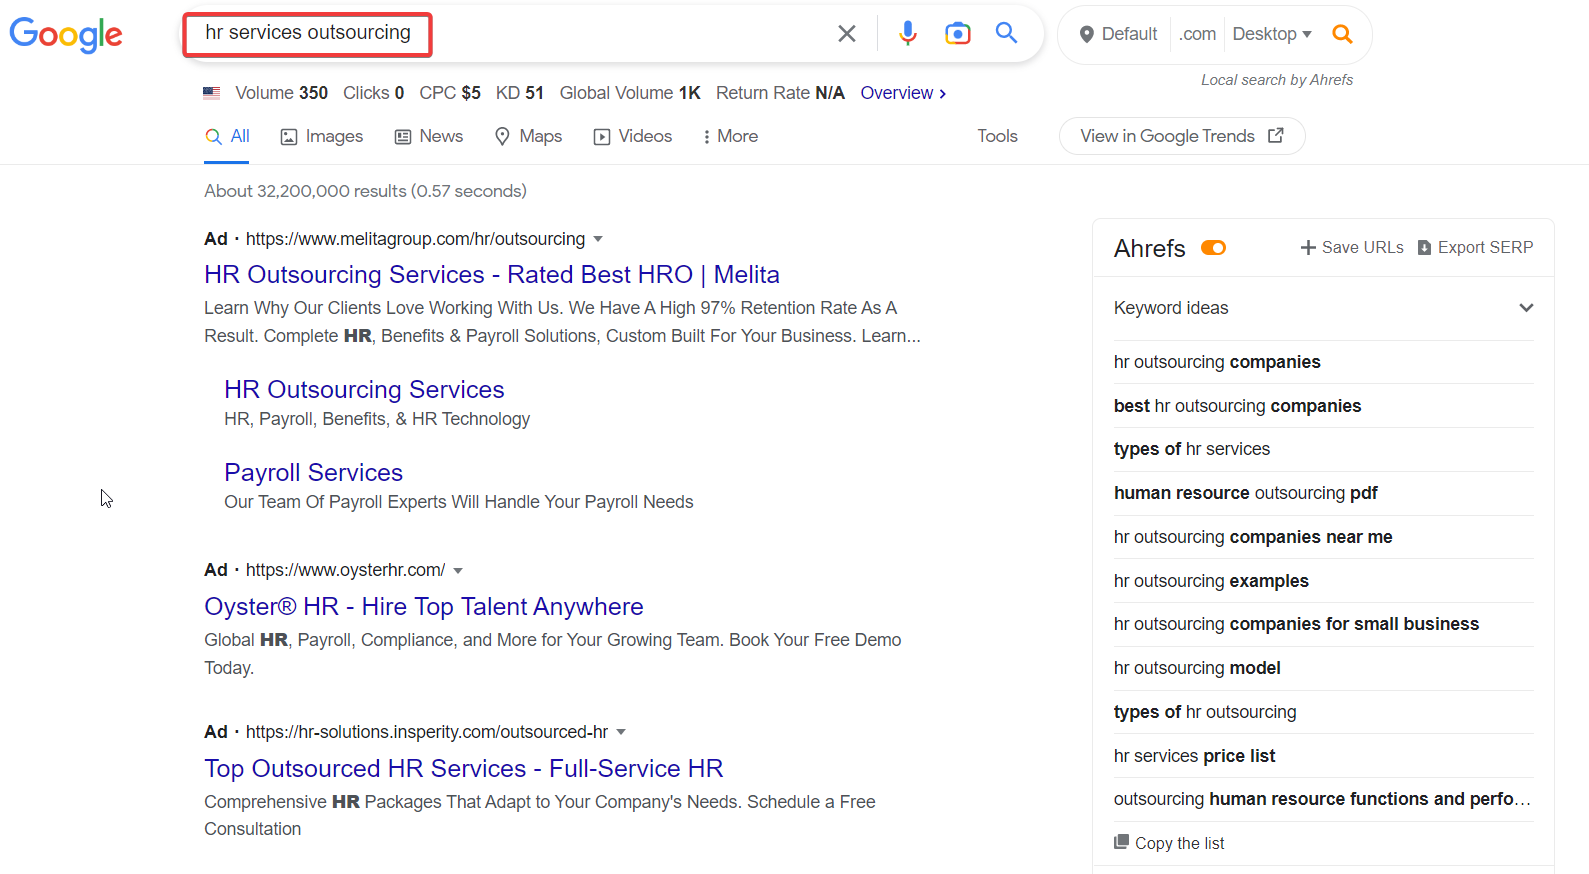
Task: Click the US flag icon
Action: [x=211, y=93]
